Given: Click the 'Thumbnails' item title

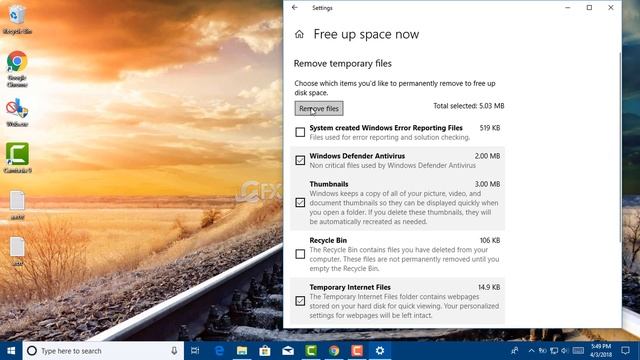Looking at the screenshot, I should point(329,184).
